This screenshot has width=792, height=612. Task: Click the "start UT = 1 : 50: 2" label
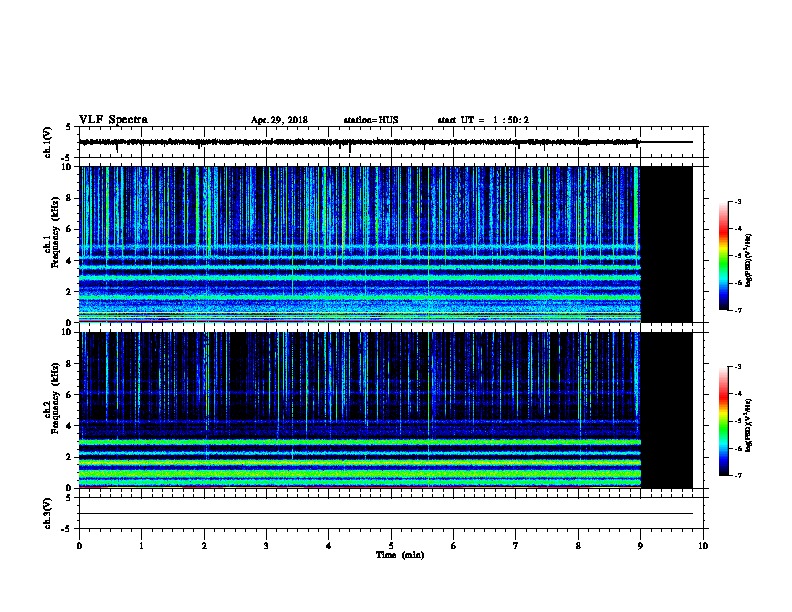[x=483, y=120]
